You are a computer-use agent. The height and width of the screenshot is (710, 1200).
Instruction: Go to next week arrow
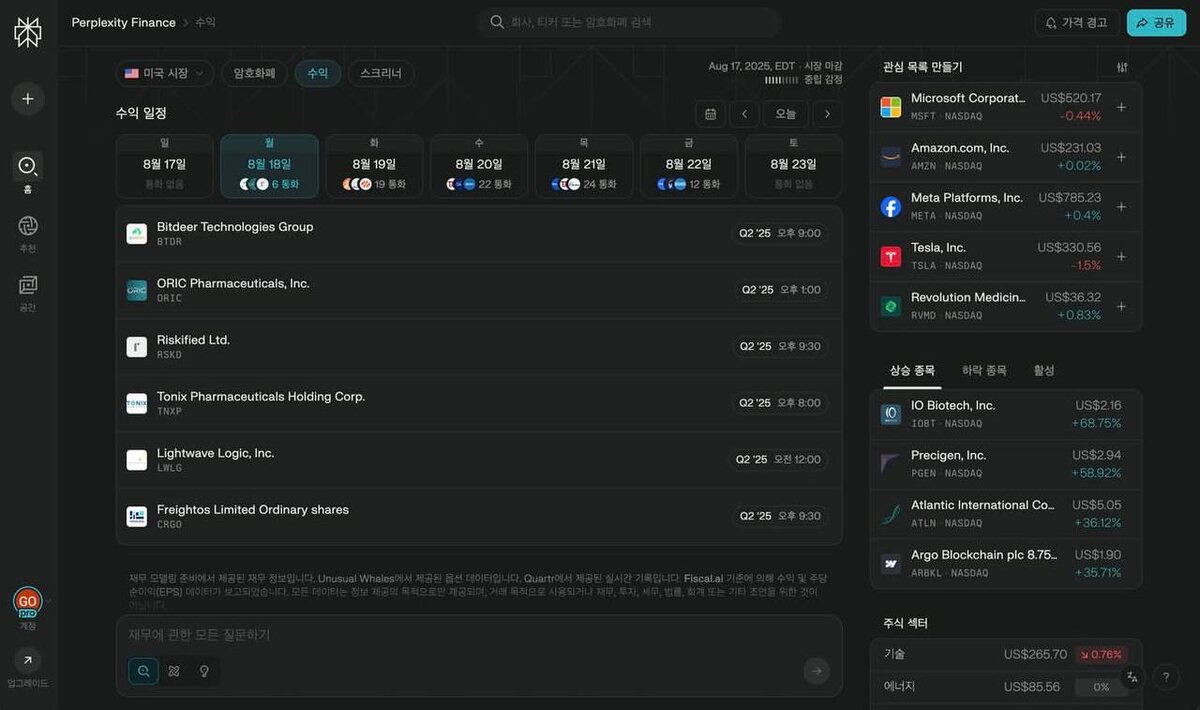coord(827,114)
